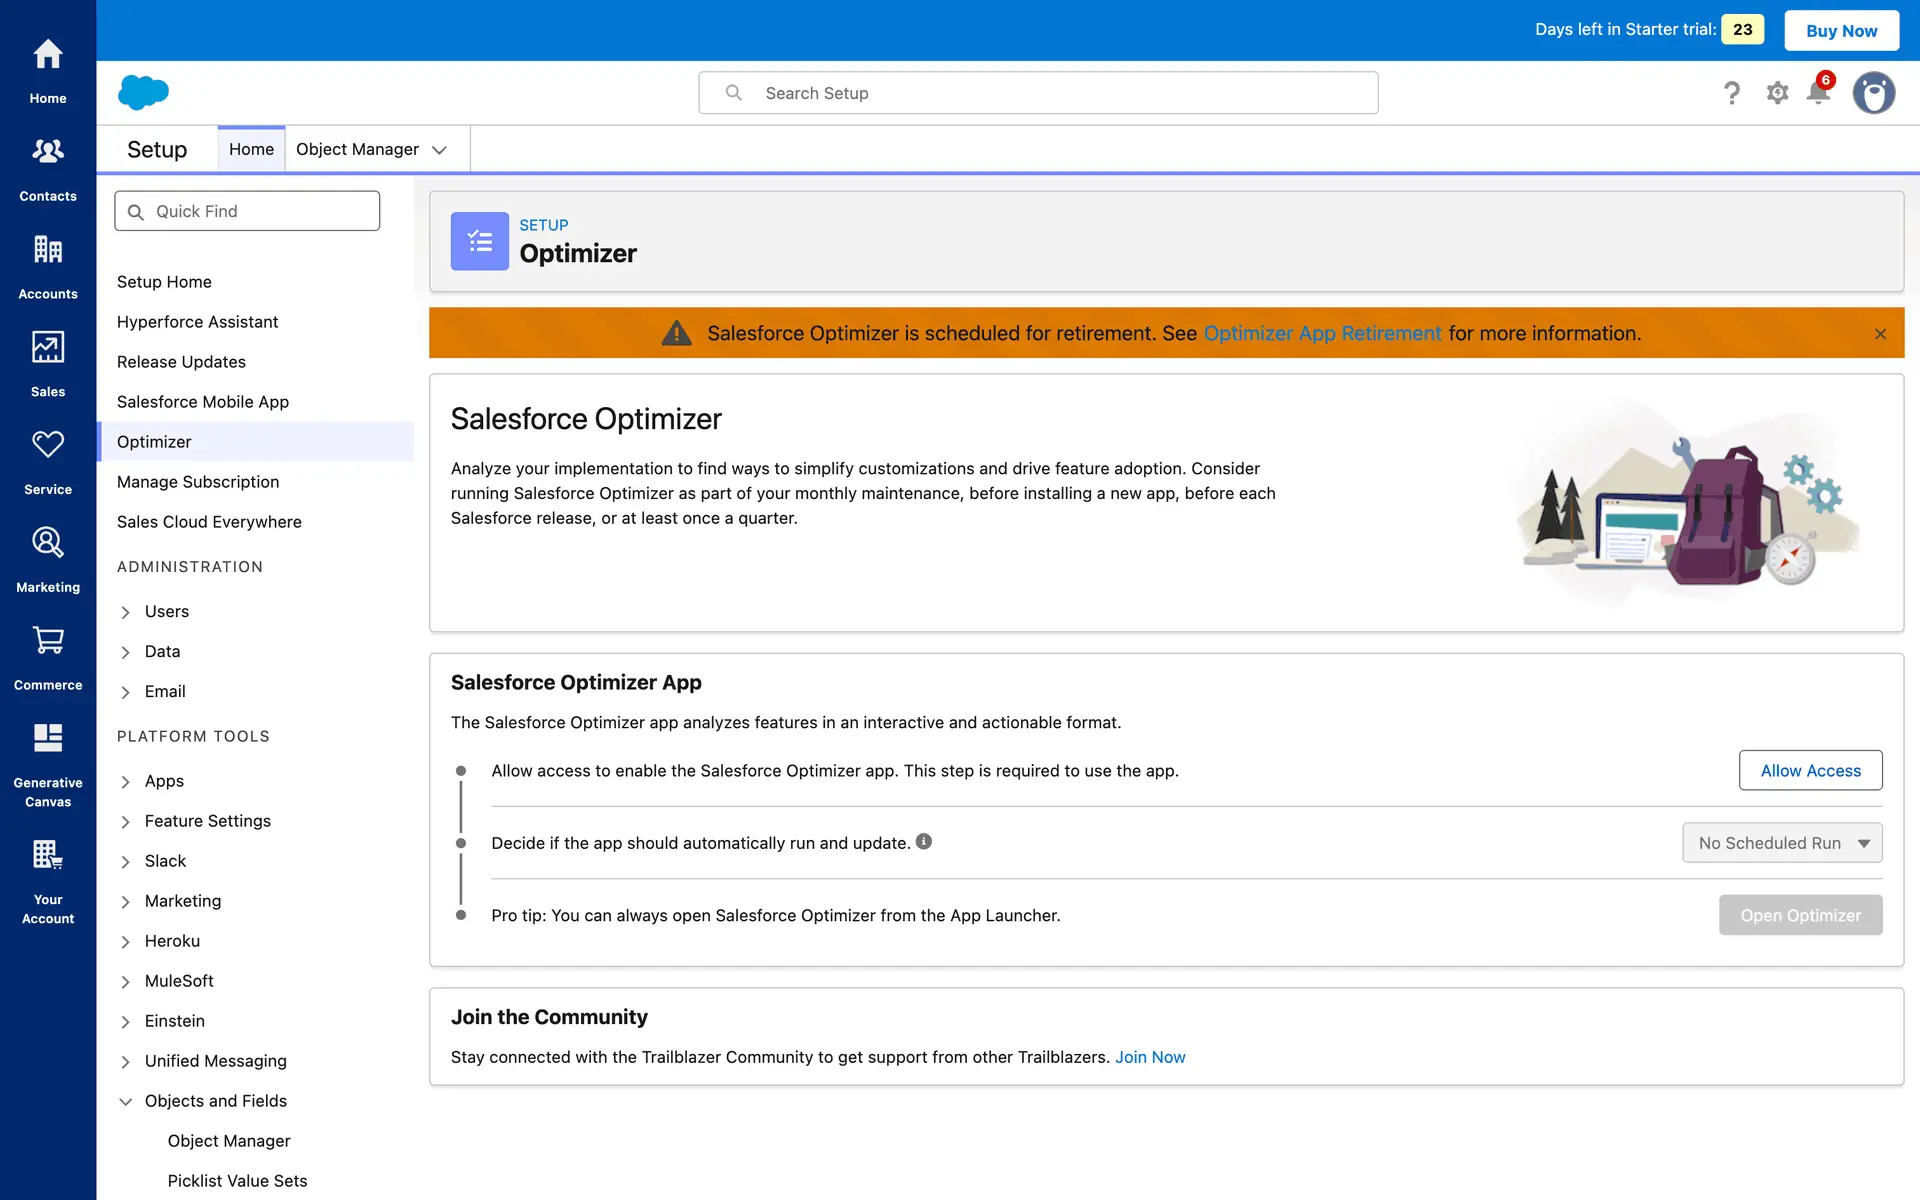The image size is (1920, 1200).
Task: Open the Optimizer App Retirement link
Action: point(1322,333)
